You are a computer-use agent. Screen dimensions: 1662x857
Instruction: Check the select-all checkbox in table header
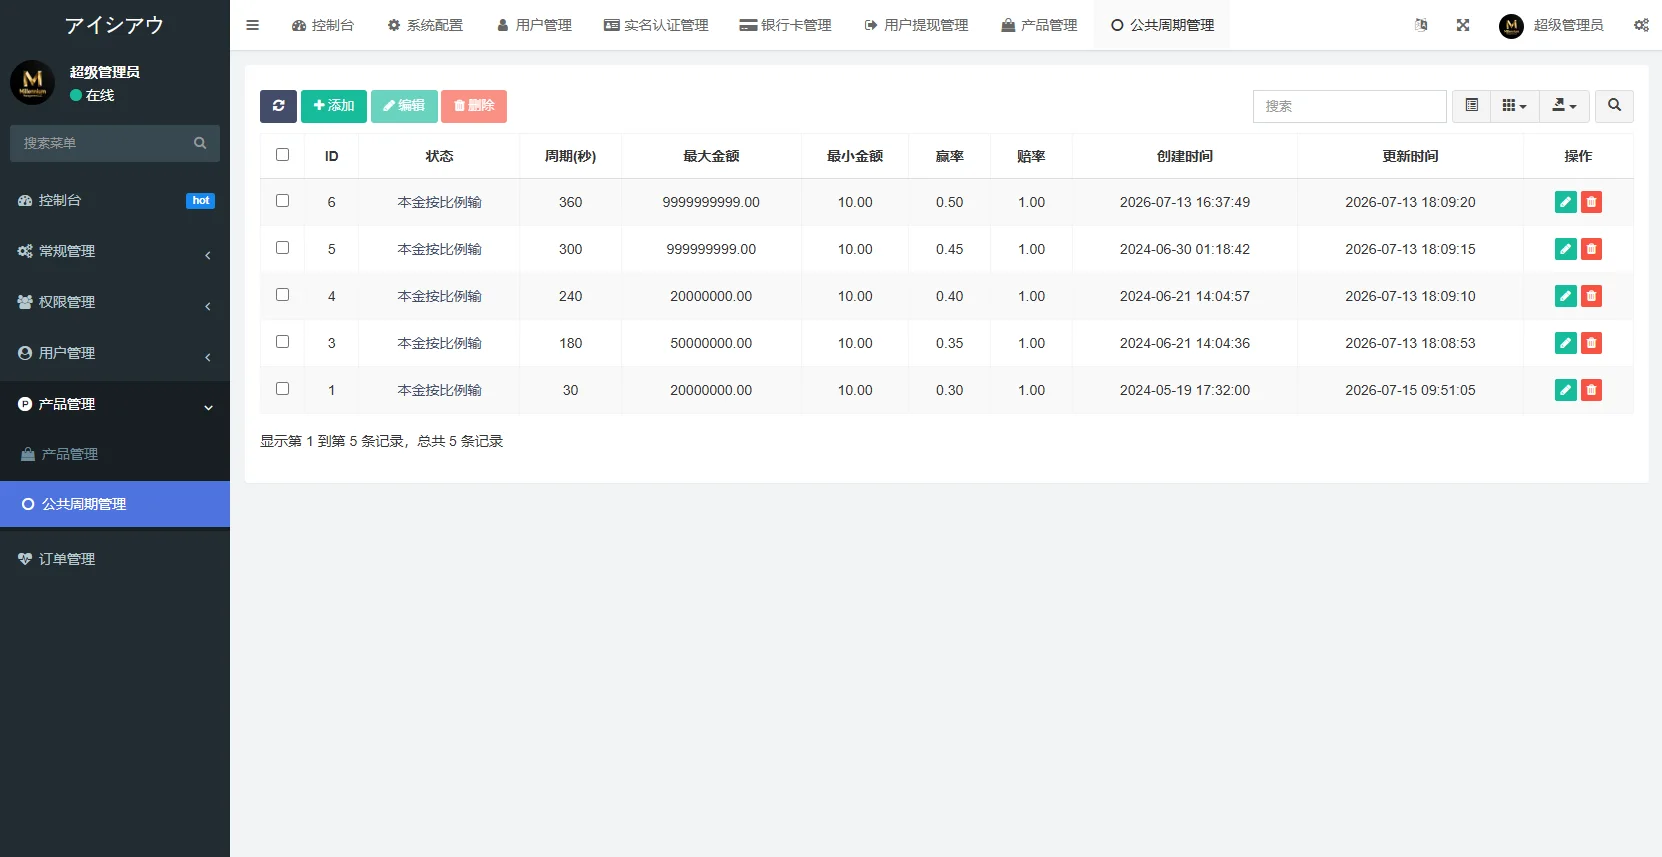point(282,155)
